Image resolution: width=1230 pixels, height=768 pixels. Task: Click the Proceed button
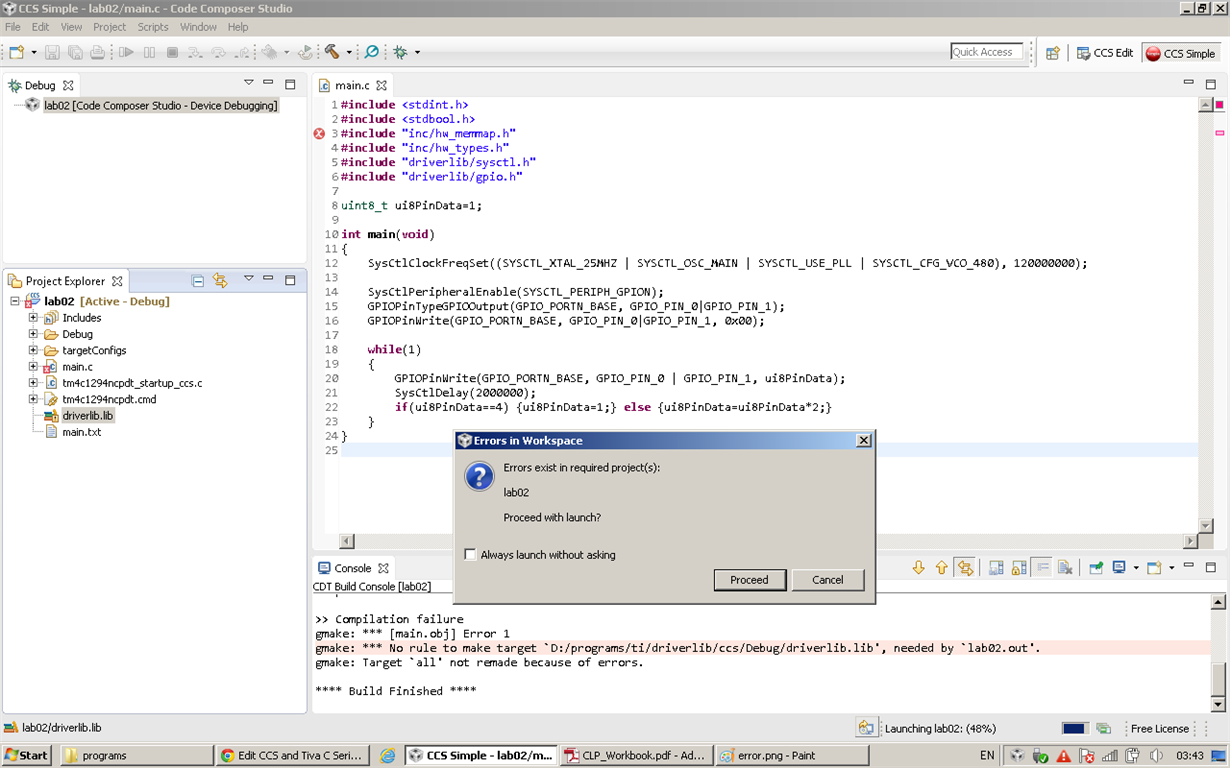click(x=749, y=580)
